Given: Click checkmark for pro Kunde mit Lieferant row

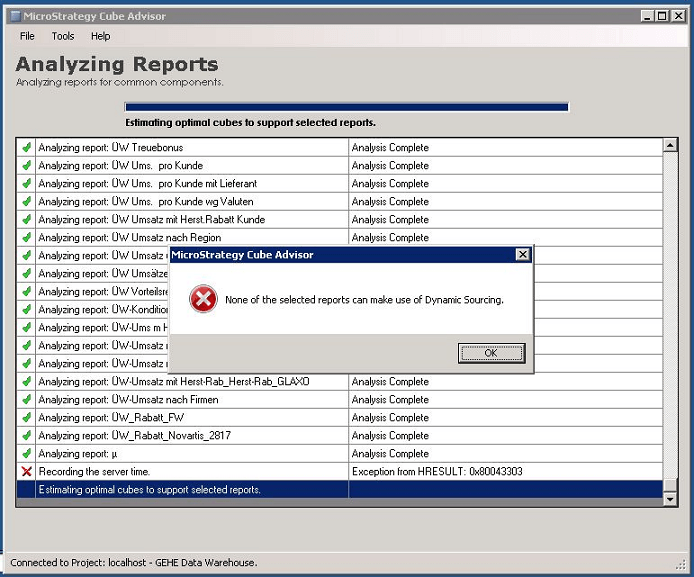Looking at the screenshot, I should click(27, 183).
